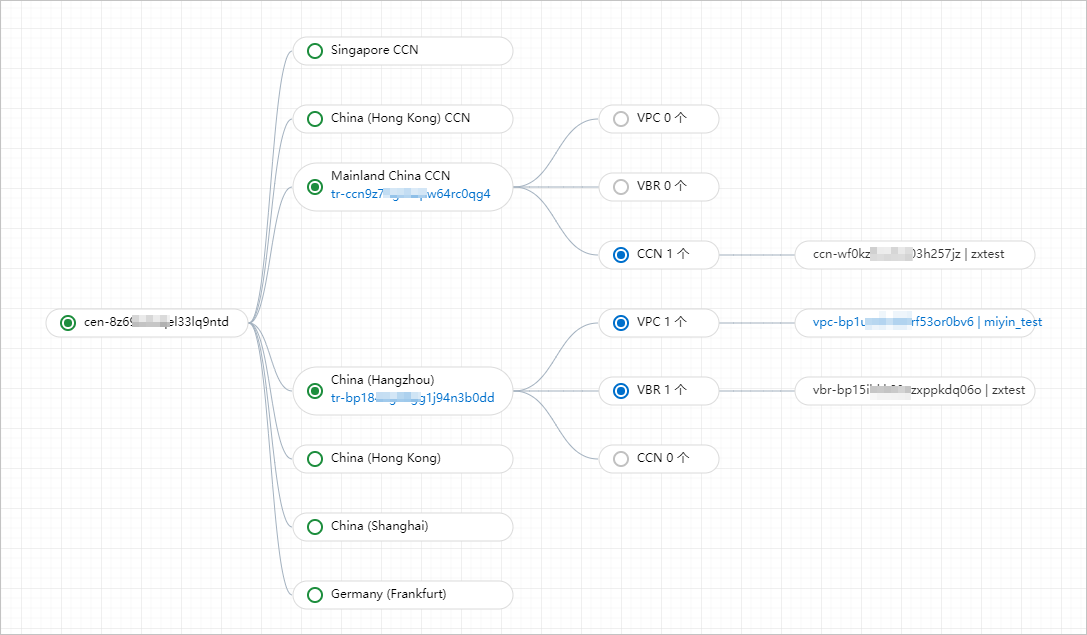Image resolution: width=1087 pixels, height=635 pixels.
Task: Open the vpc-bp1 miyin_test instance link
Action: (x=928, y=322)
